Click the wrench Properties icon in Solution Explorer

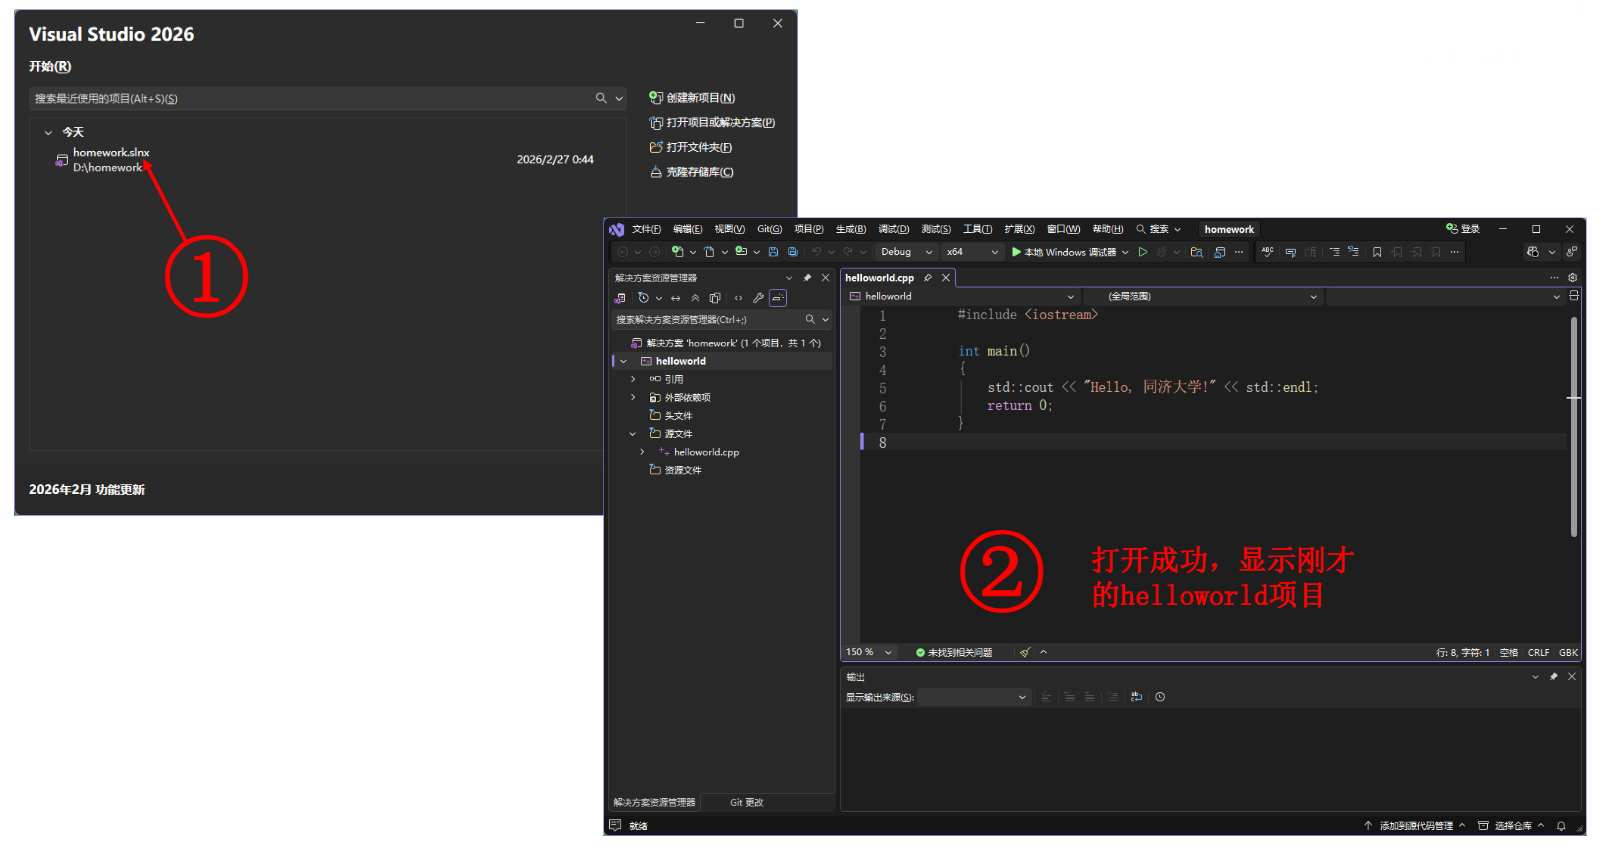pos(758,298)
